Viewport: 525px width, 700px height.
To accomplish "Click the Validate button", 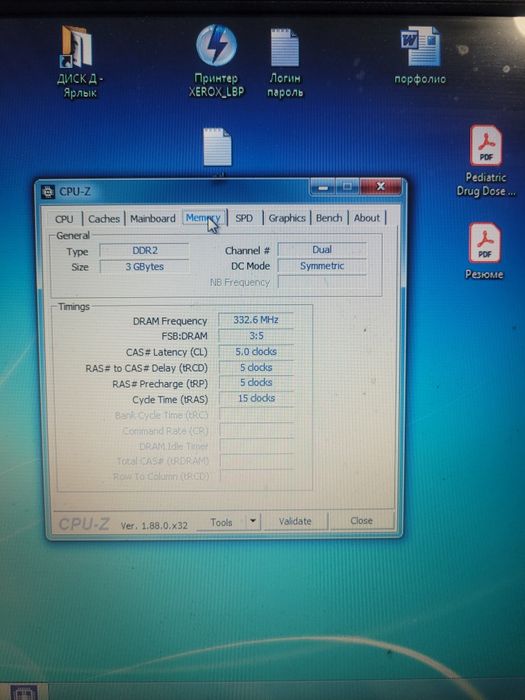I will [x=295, y=521].
